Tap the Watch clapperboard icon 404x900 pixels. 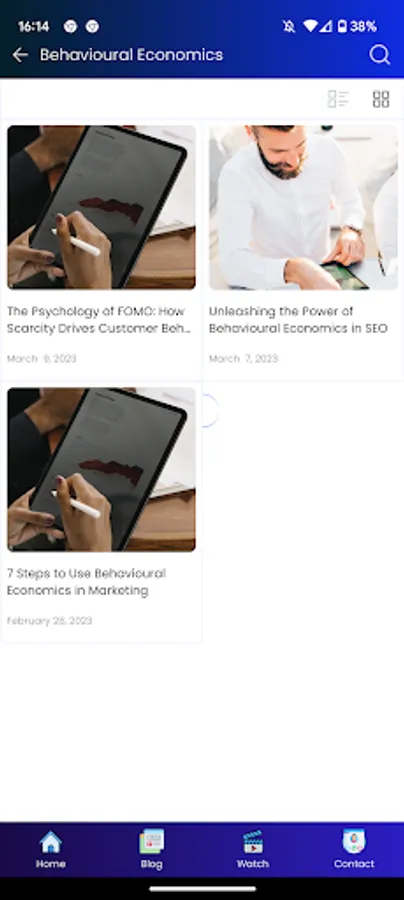click(x=252, y=842)
